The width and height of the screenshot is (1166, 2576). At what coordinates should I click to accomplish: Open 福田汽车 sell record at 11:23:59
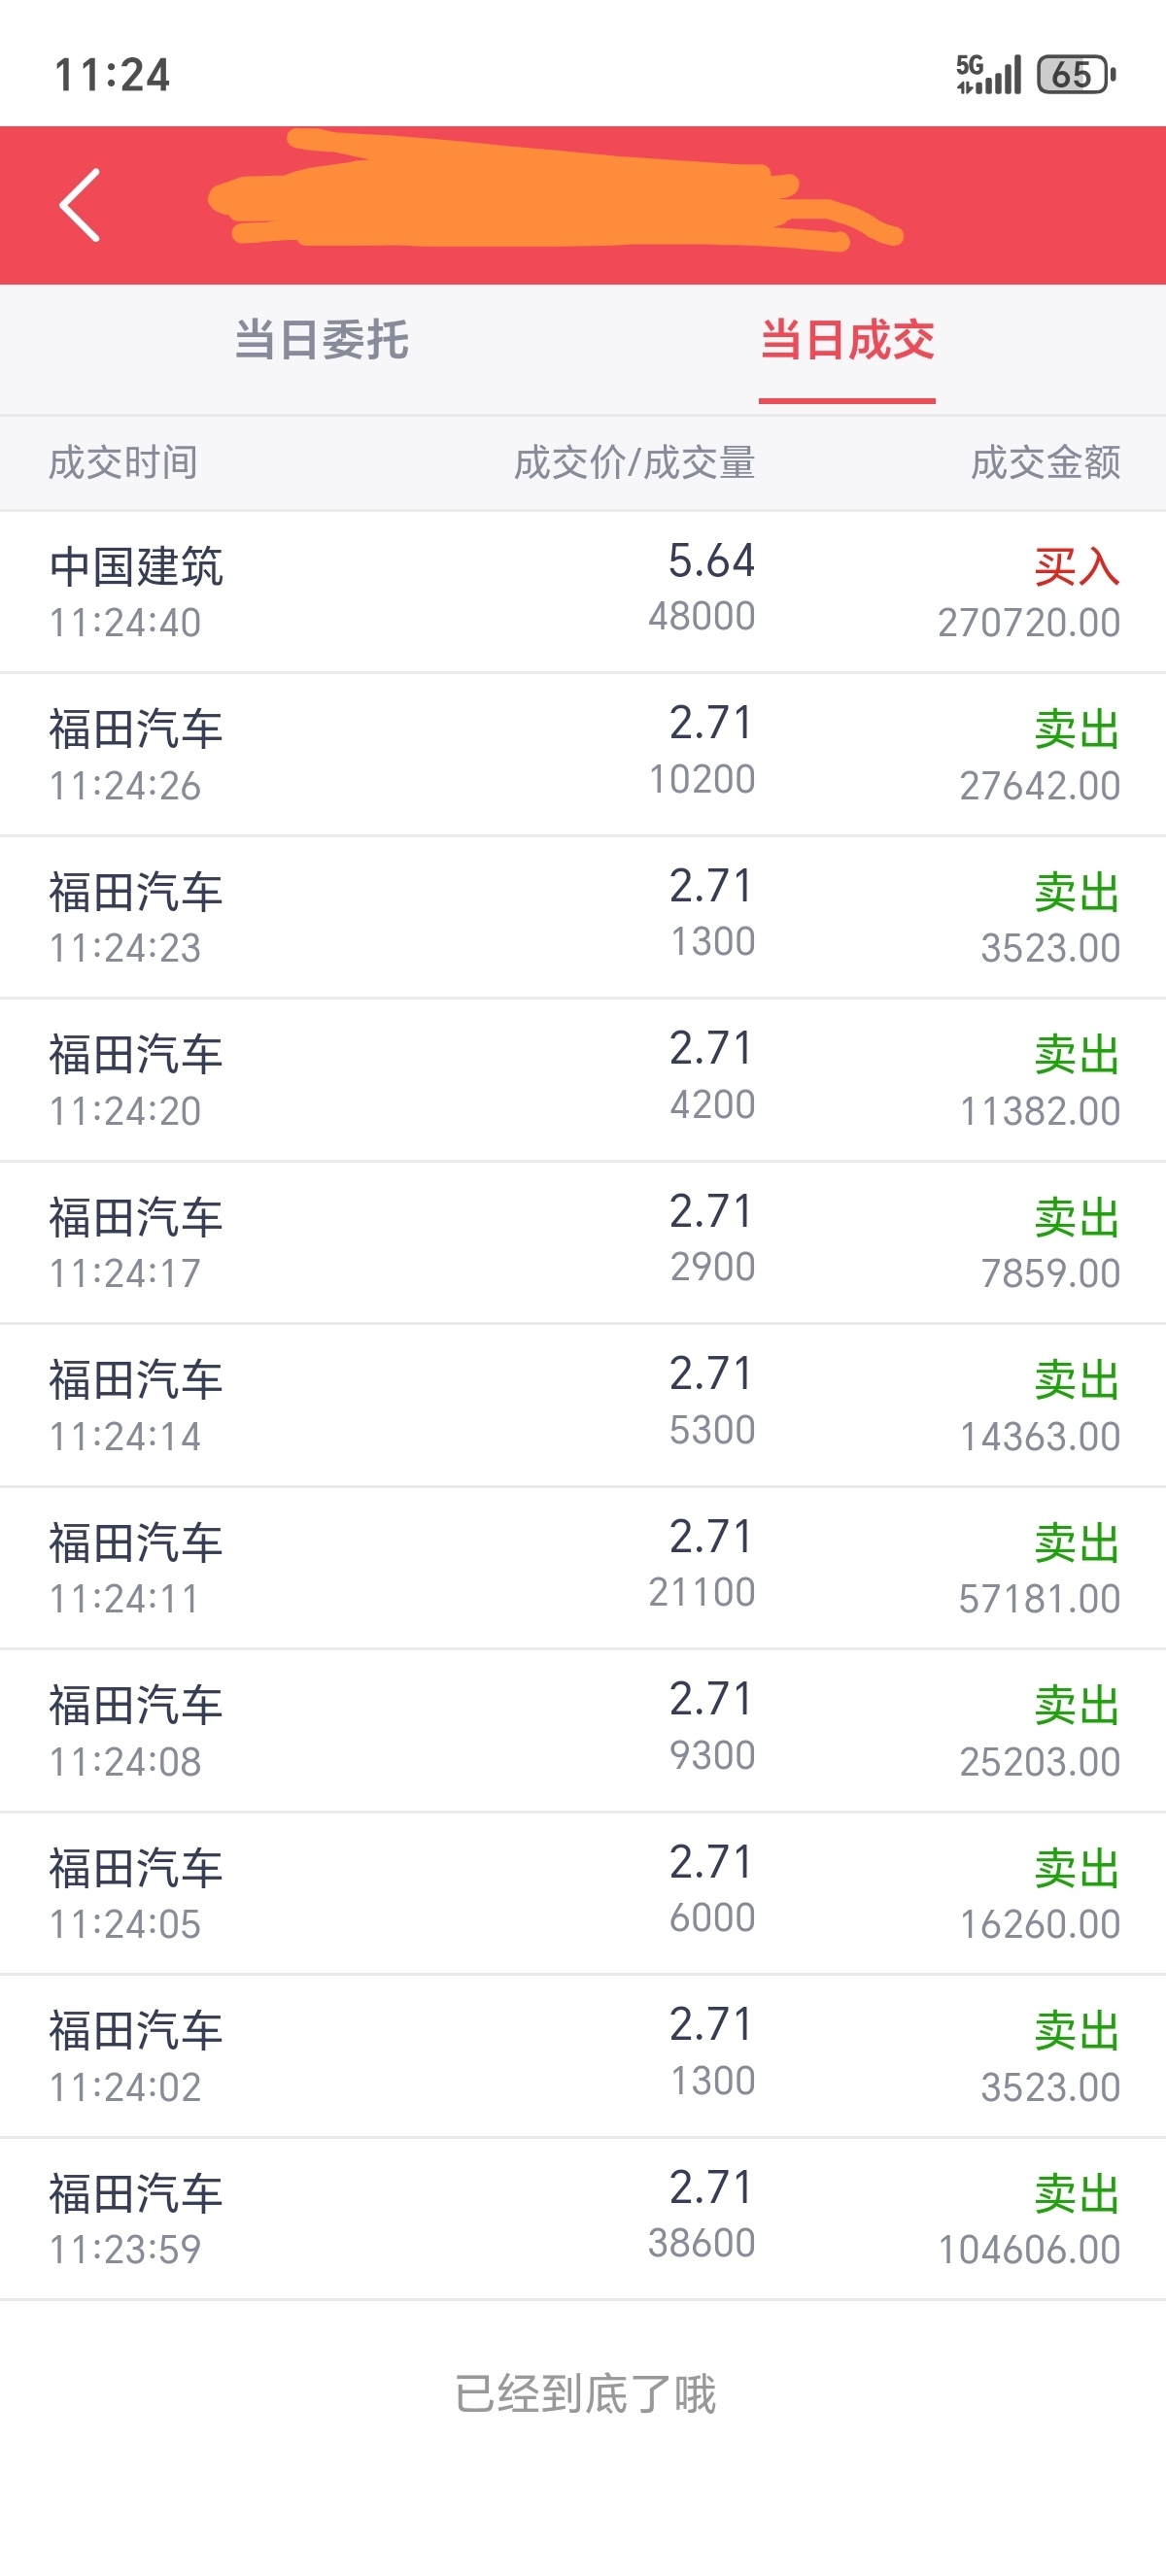click(x=583, y=2219)
